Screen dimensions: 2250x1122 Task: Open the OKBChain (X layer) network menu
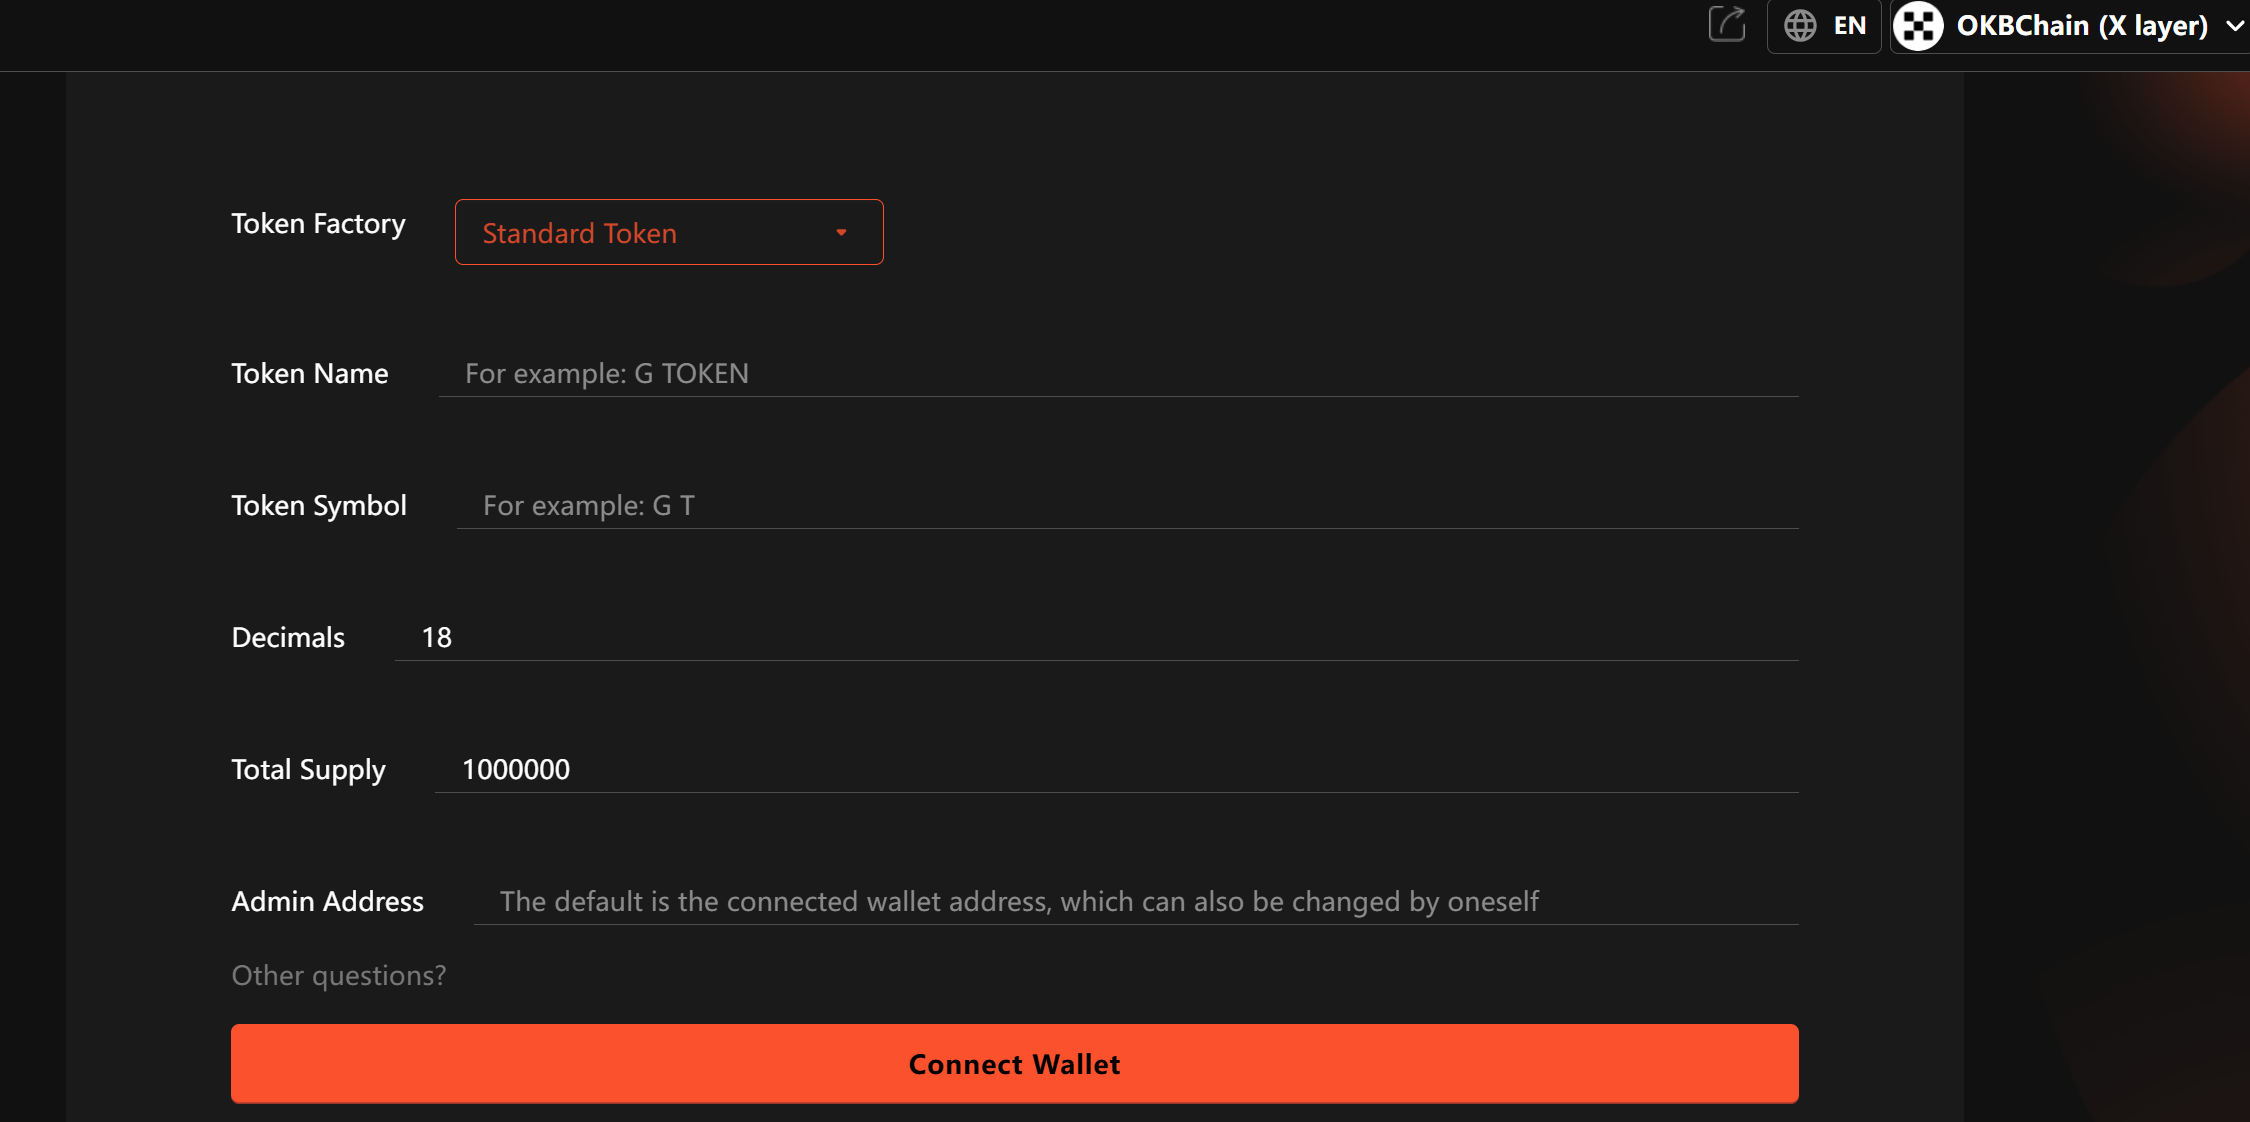(2081, 26)
